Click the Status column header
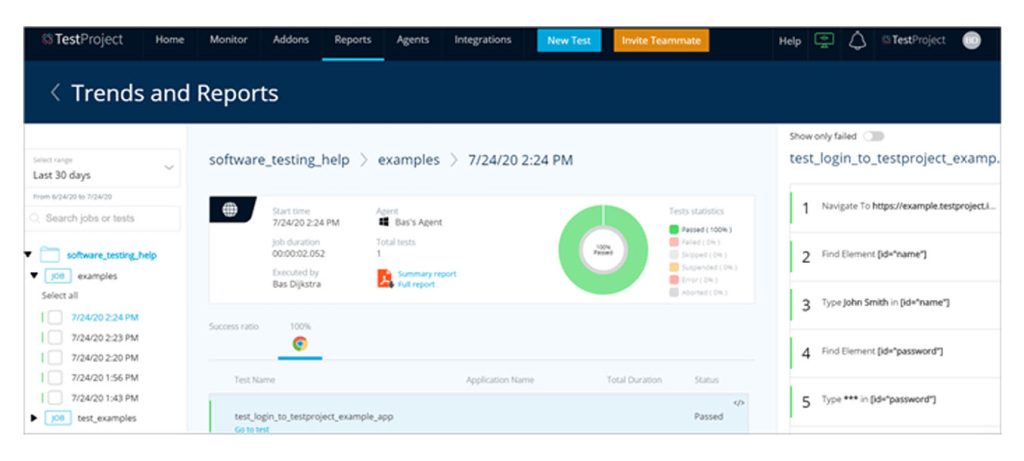This screenshot has height=461, width=1024. point(707,380)
